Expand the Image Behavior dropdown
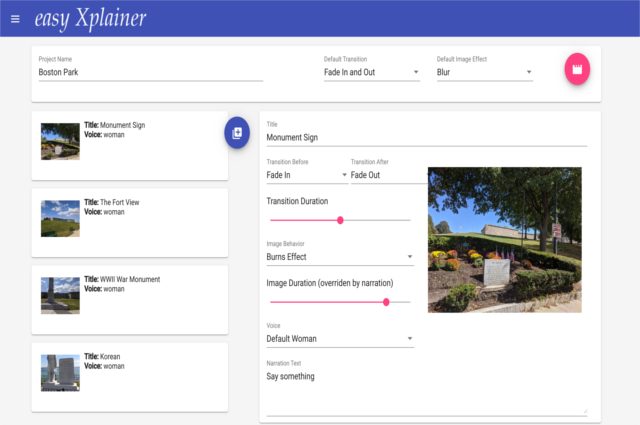The image size is (640, 425). [340, 257]
